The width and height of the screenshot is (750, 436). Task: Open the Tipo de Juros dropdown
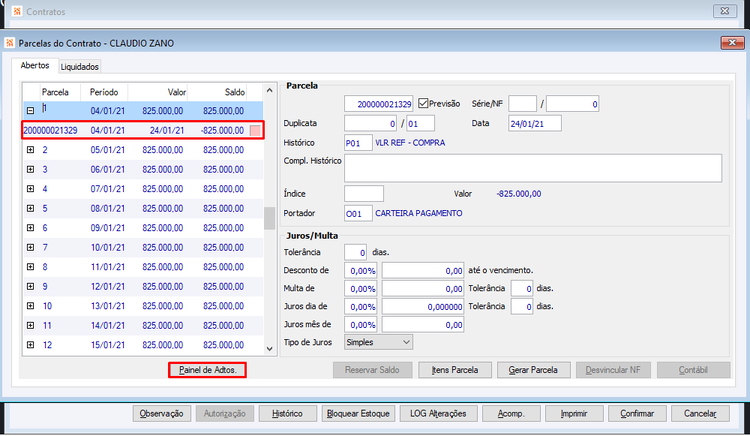click(x=378, y=342)
